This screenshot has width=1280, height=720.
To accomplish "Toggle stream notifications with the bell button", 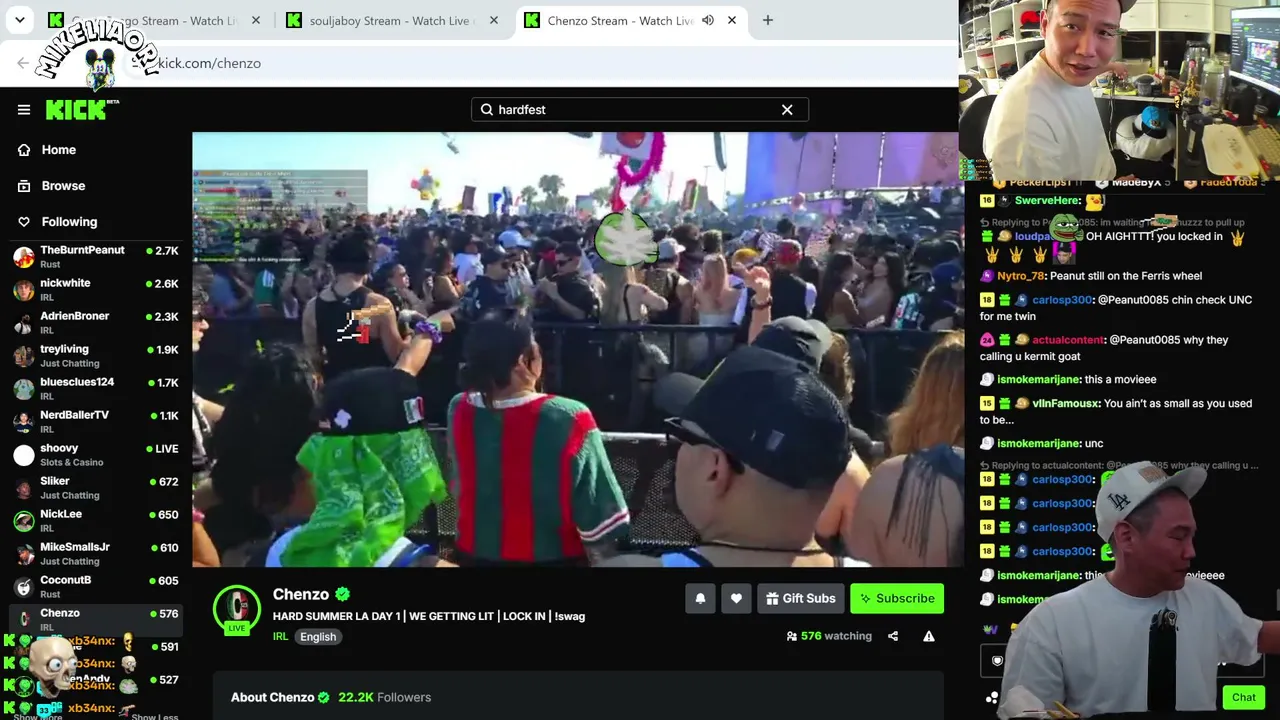I will [x=700, y=598].
